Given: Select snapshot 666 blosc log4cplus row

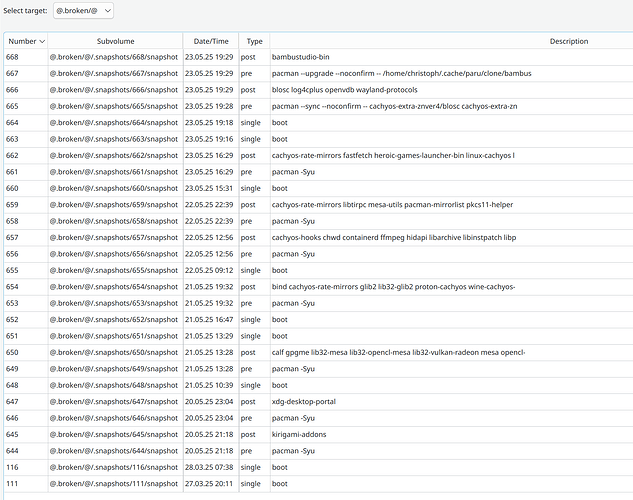Looking at the screenshot, I should pos(319,90).
